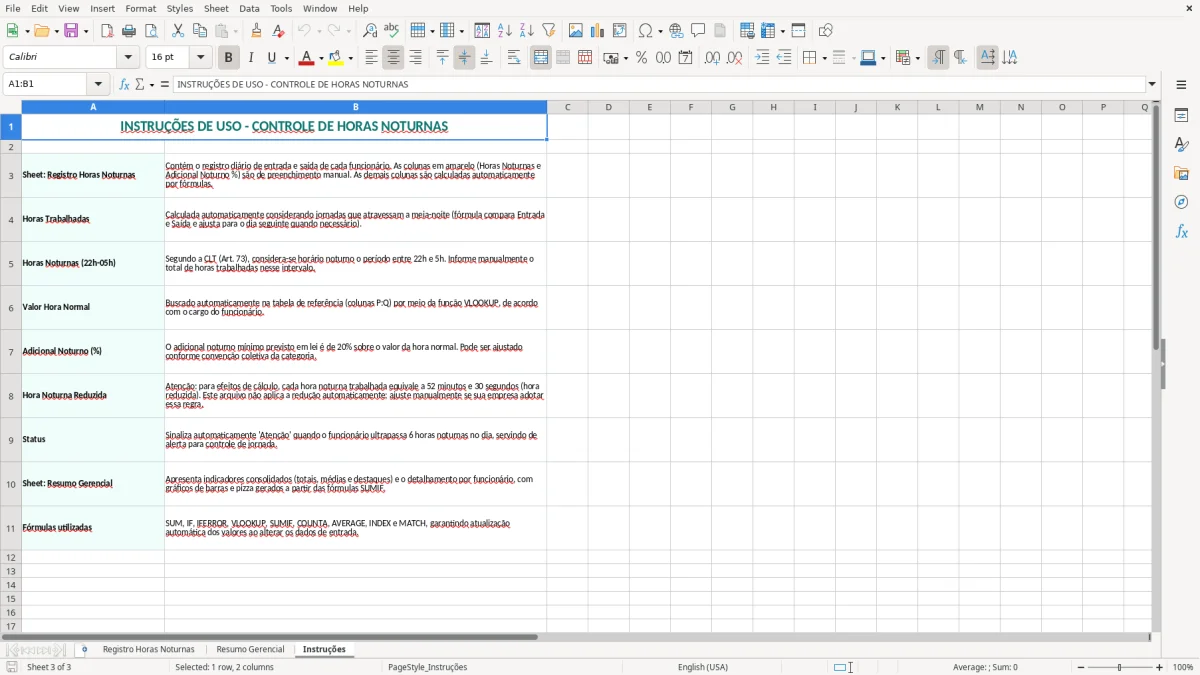This screenshot has height=675, width=1200.
Task: Open the background color dropdown arrow
Action: [x=350, y=58]
